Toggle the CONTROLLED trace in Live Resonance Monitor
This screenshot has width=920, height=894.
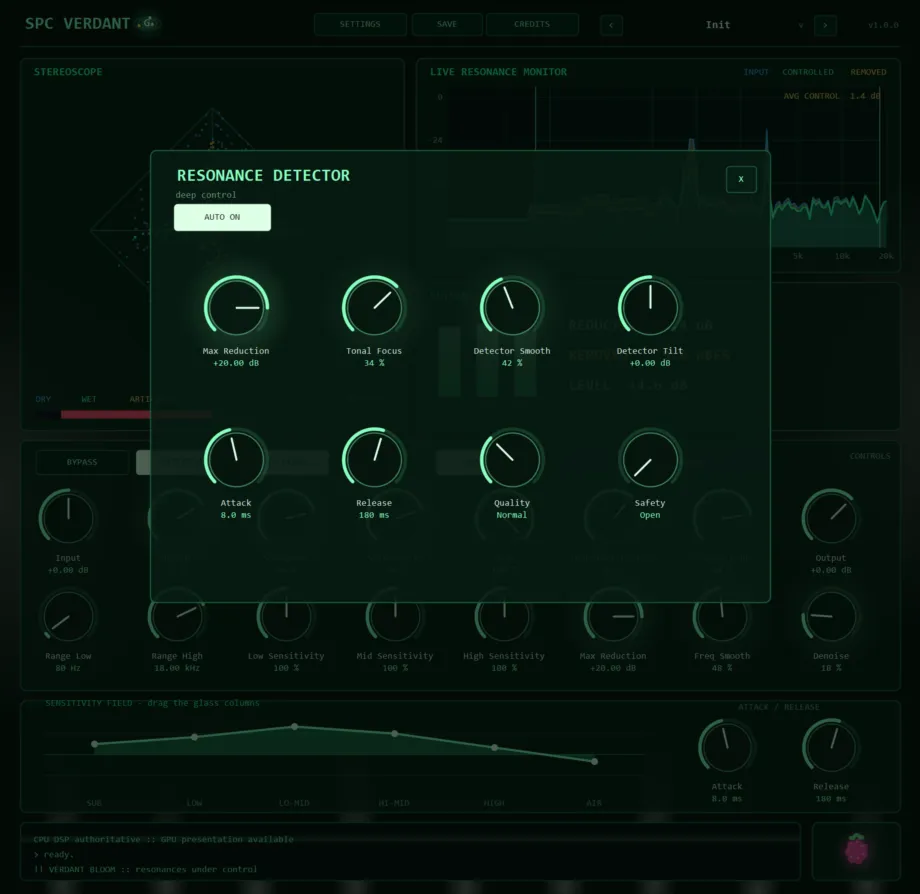[x=807, y=72]
